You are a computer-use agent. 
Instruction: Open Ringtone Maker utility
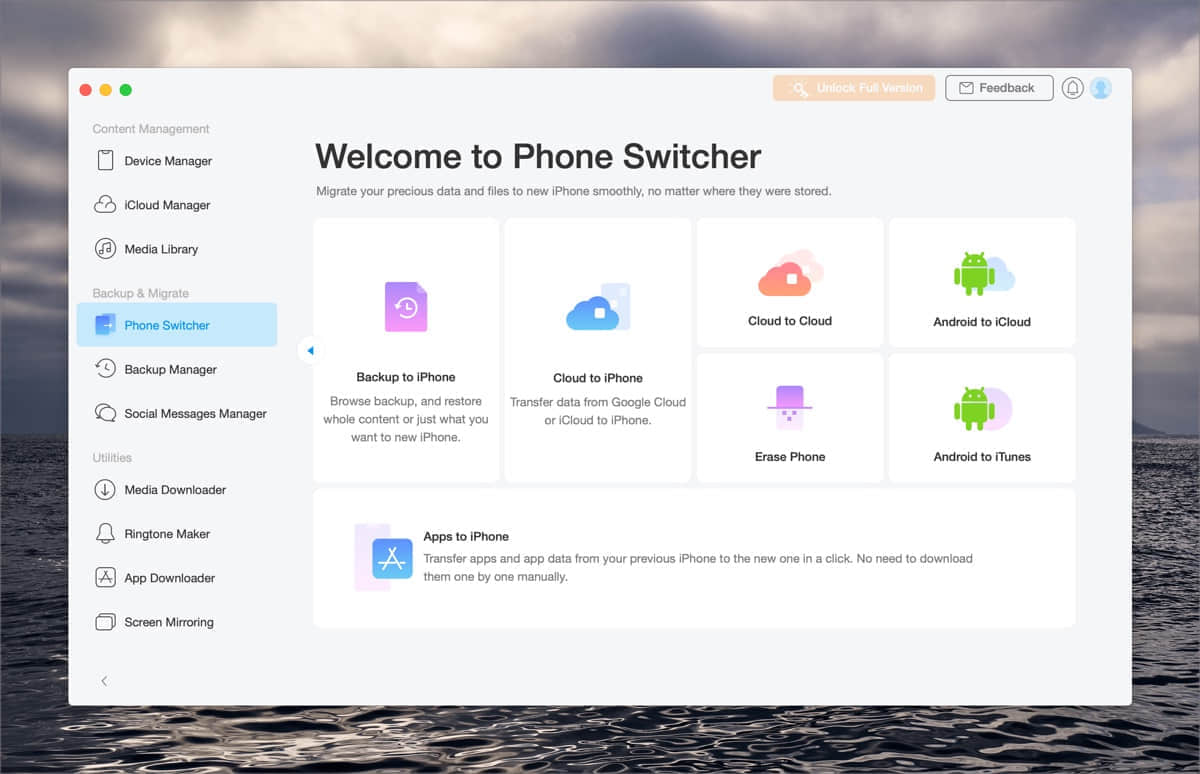177,534
